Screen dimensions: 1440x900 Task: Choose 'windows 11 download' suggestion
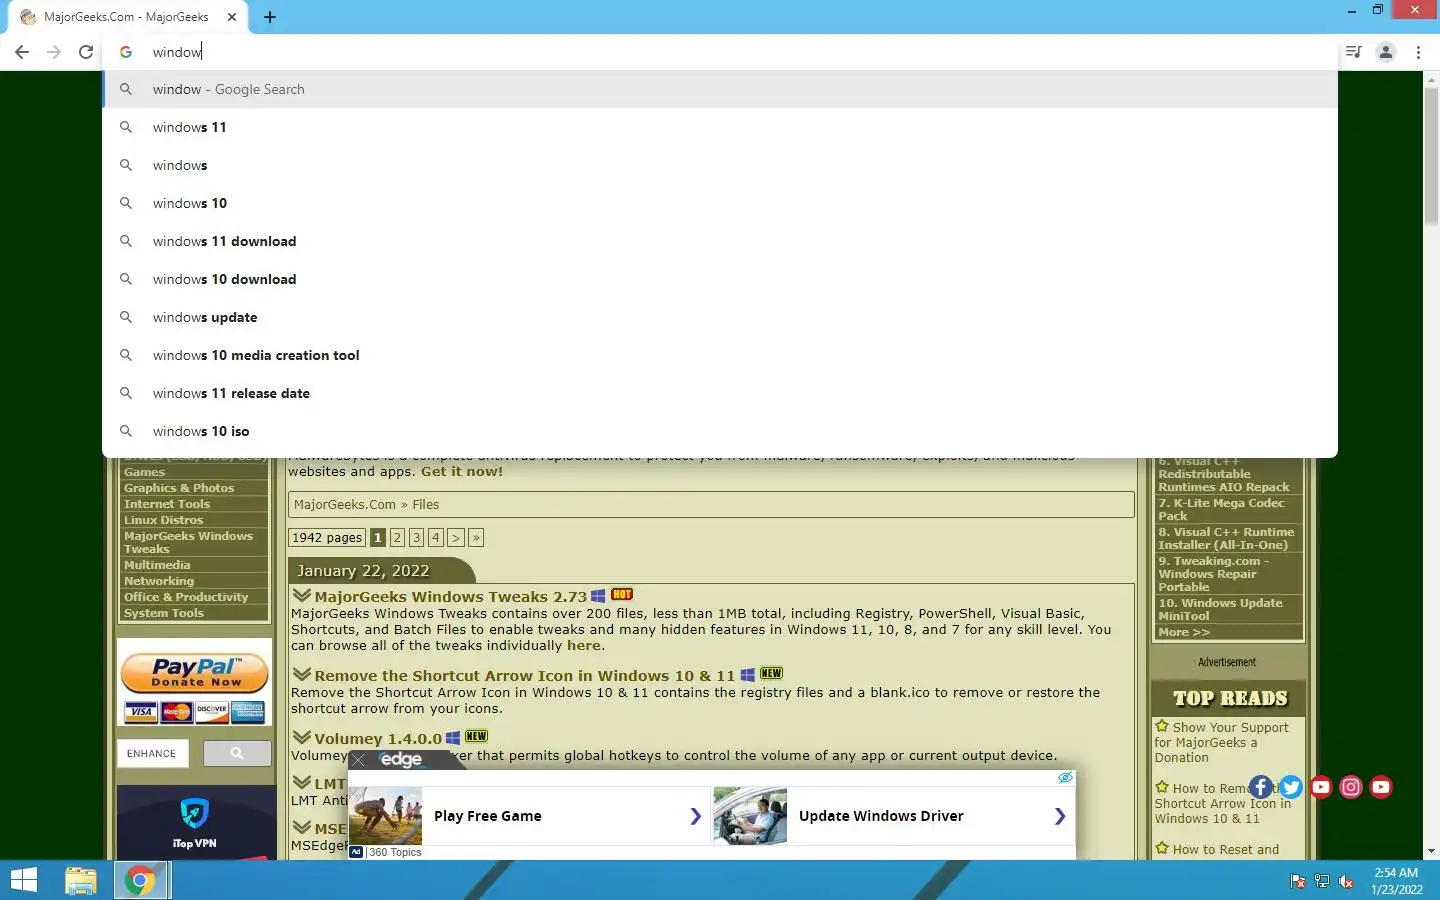(x=720, y=241)
